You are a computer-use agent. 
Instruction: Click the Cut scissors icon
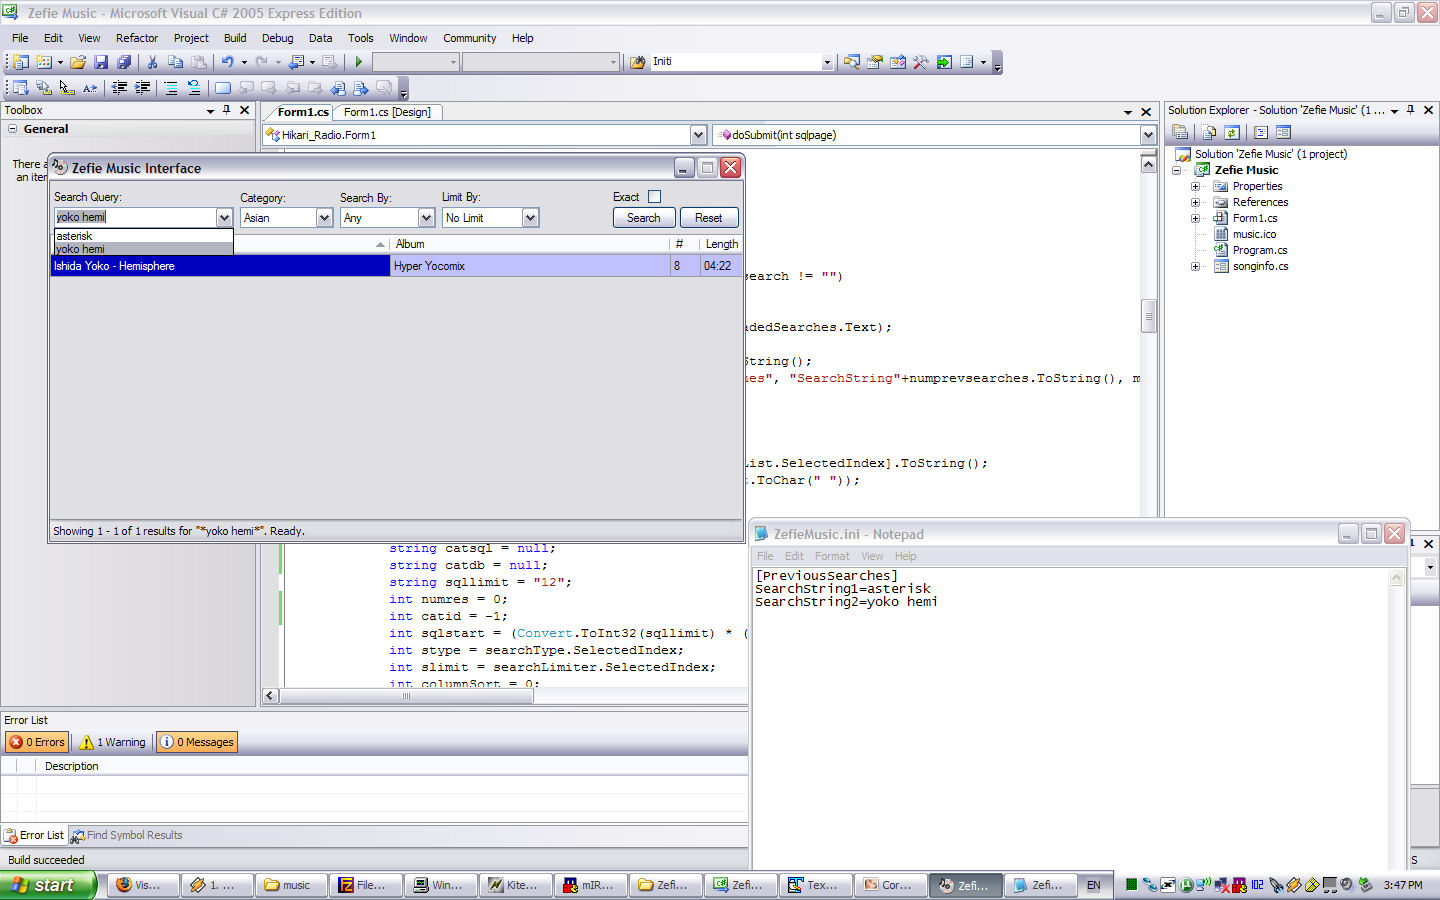[x=153, y=62]
